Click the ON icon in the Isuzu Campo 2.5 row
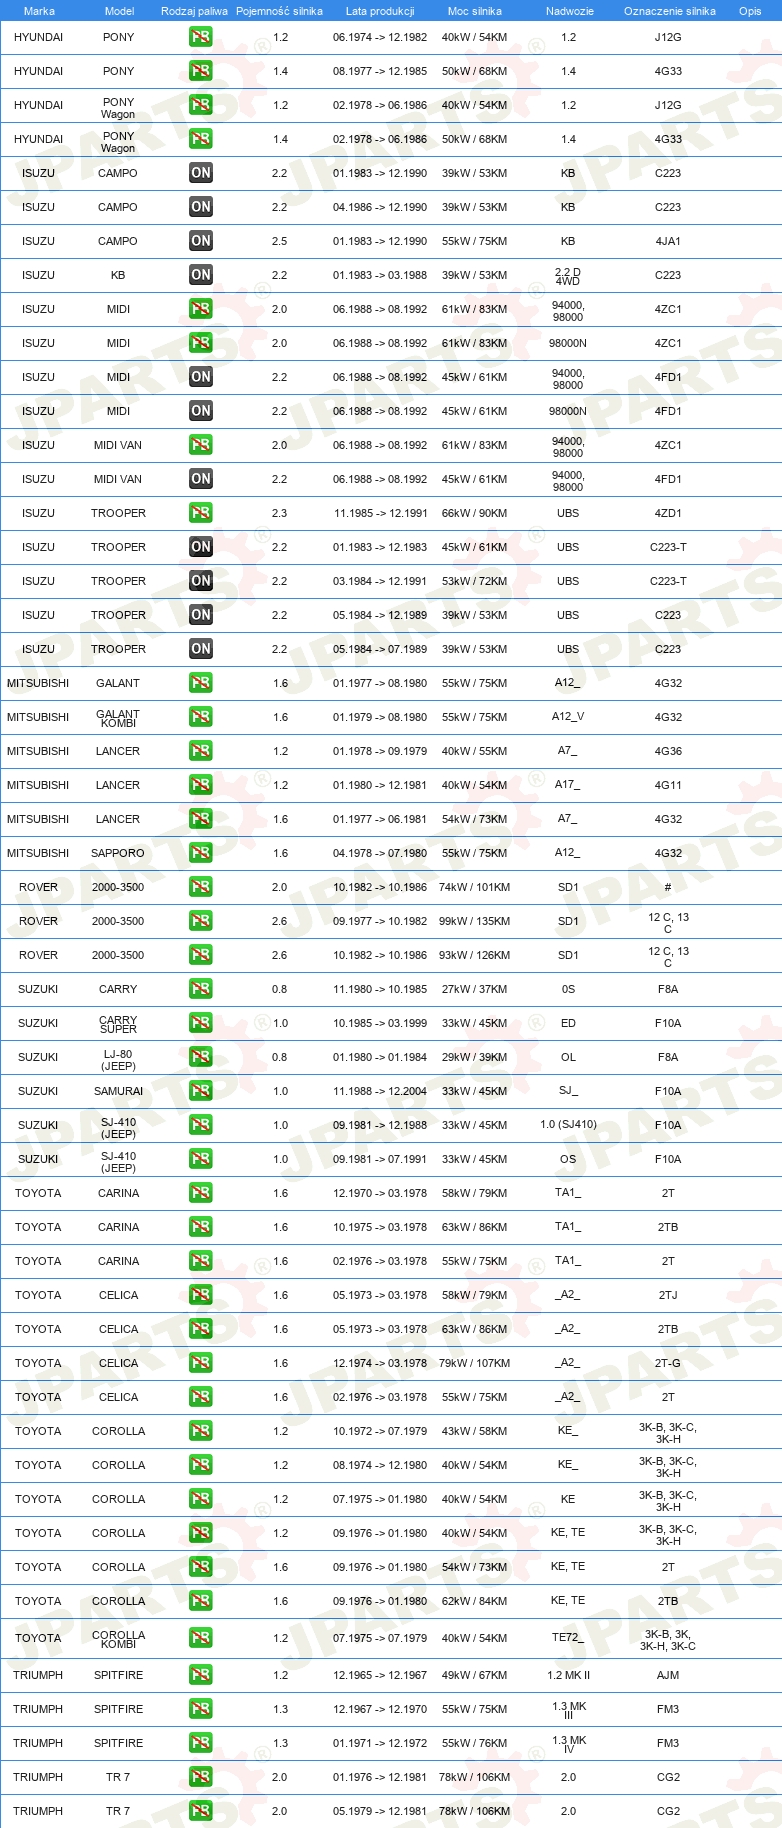This screenshot has height=1828, width=782. tap(201, 241)
